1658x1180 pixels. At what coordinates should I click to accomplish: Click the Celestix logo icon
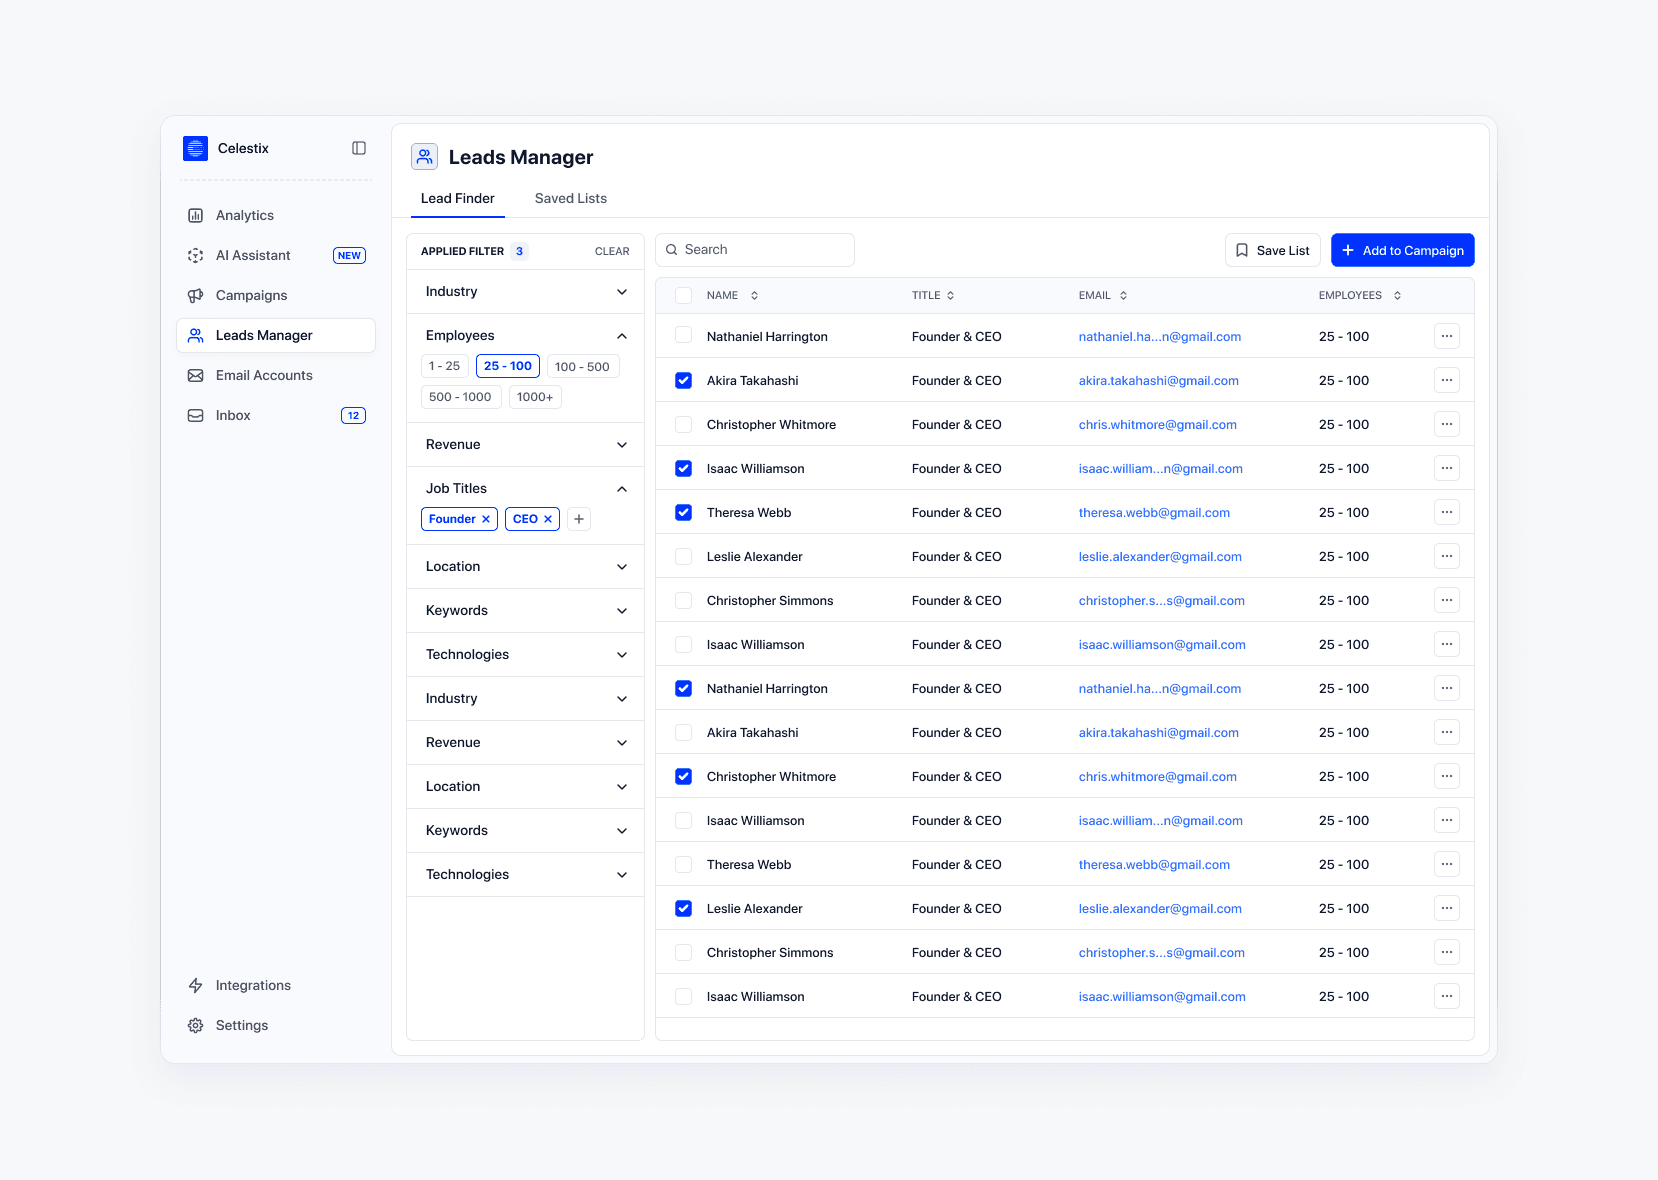pyautogui.click(x=196, y=148)
